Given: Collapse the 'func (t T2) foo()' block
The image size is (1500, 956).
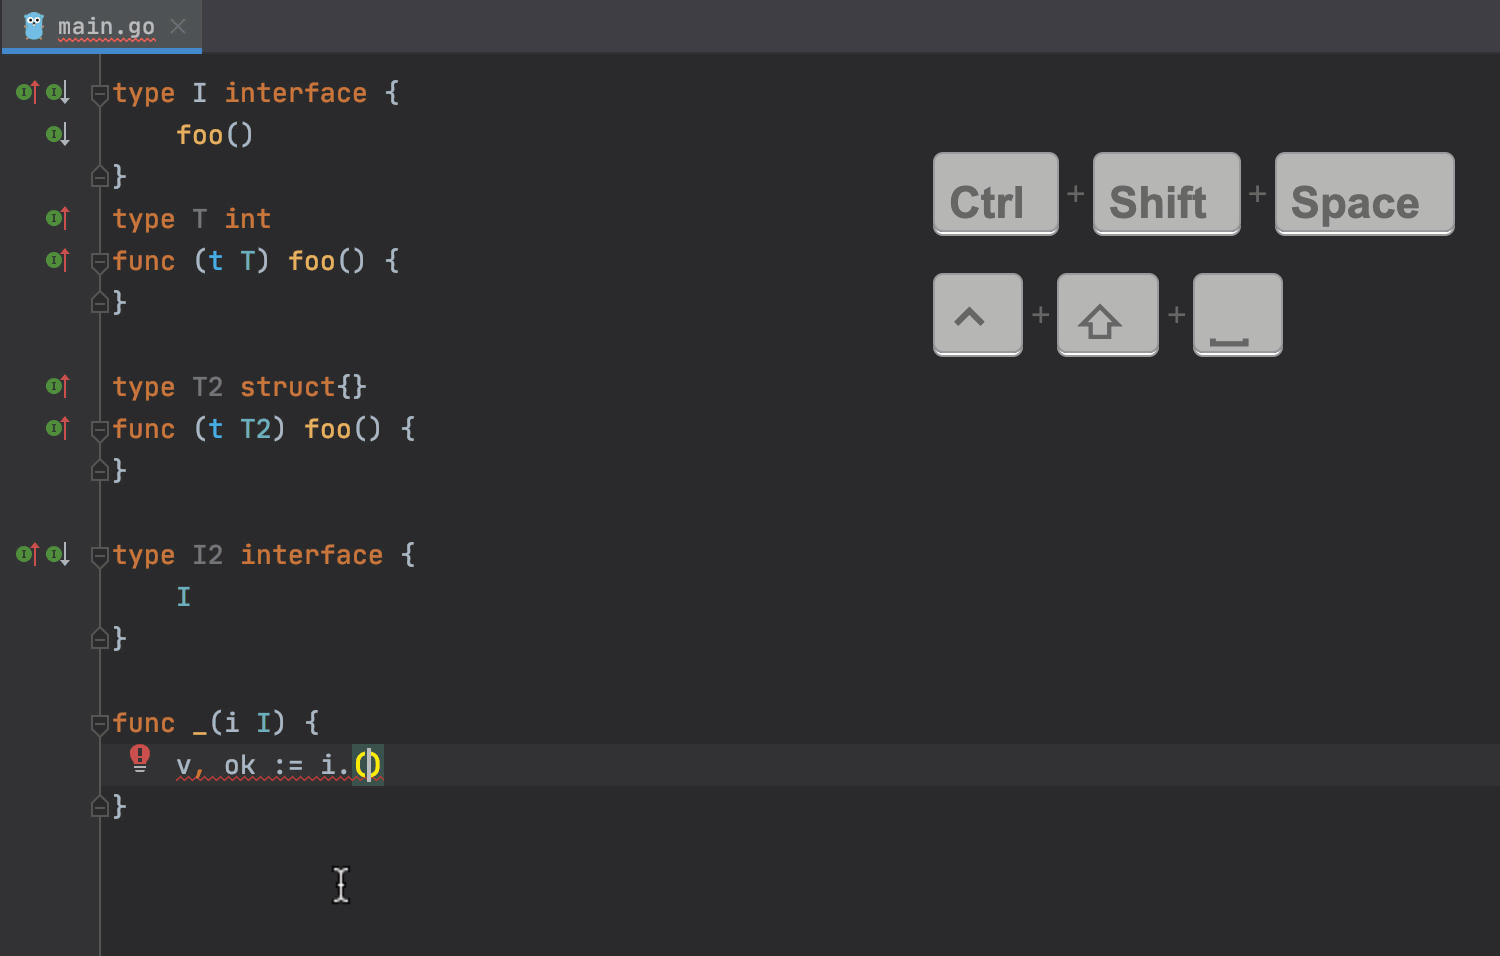Looking at the screenshot, I should pos(100,430).
